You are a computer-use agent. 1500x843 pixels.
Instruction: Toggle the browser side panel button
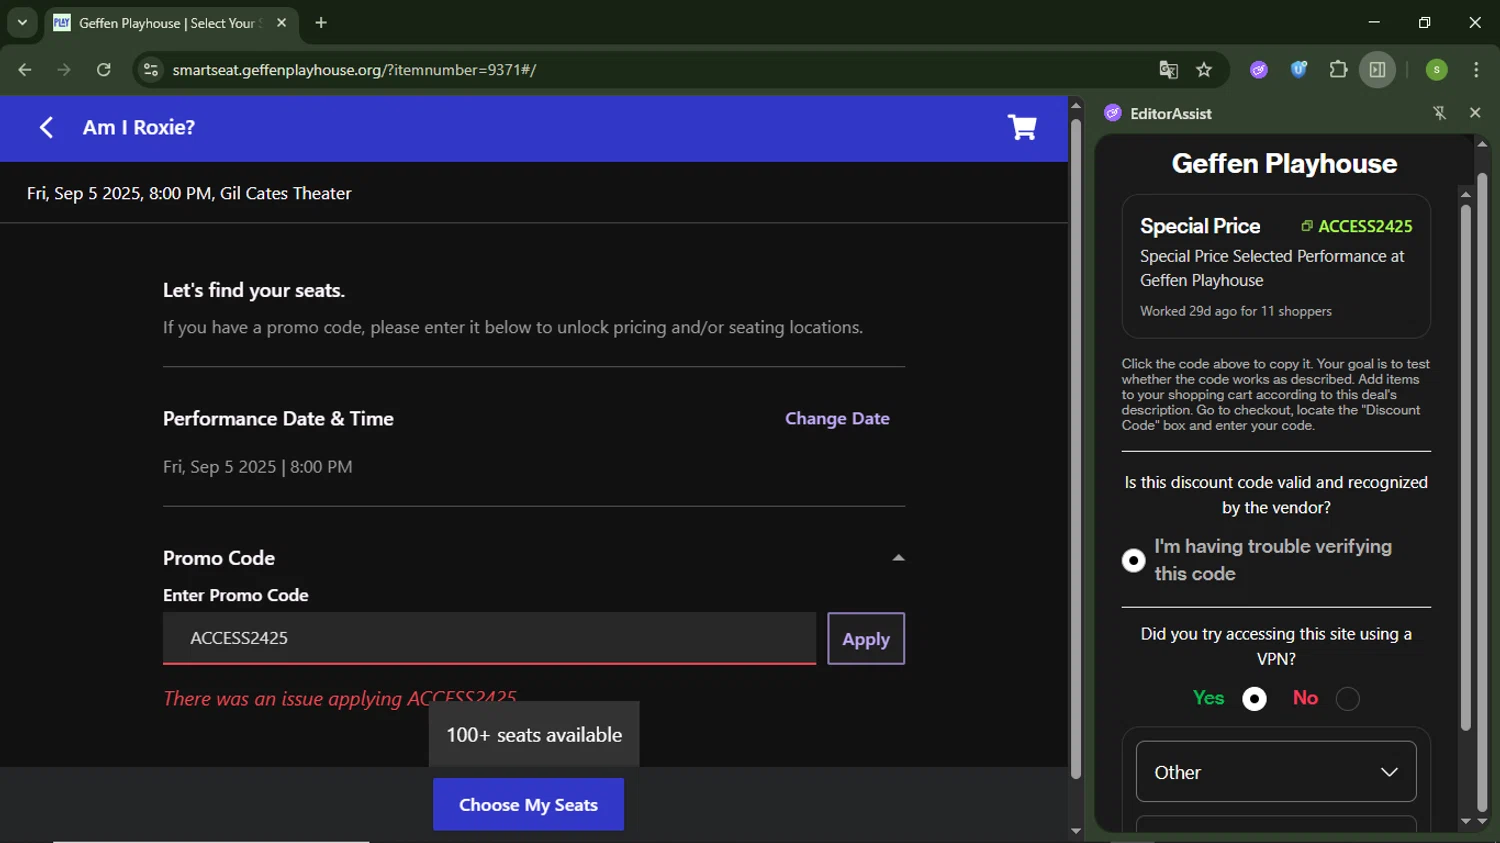pos(1377,70)
